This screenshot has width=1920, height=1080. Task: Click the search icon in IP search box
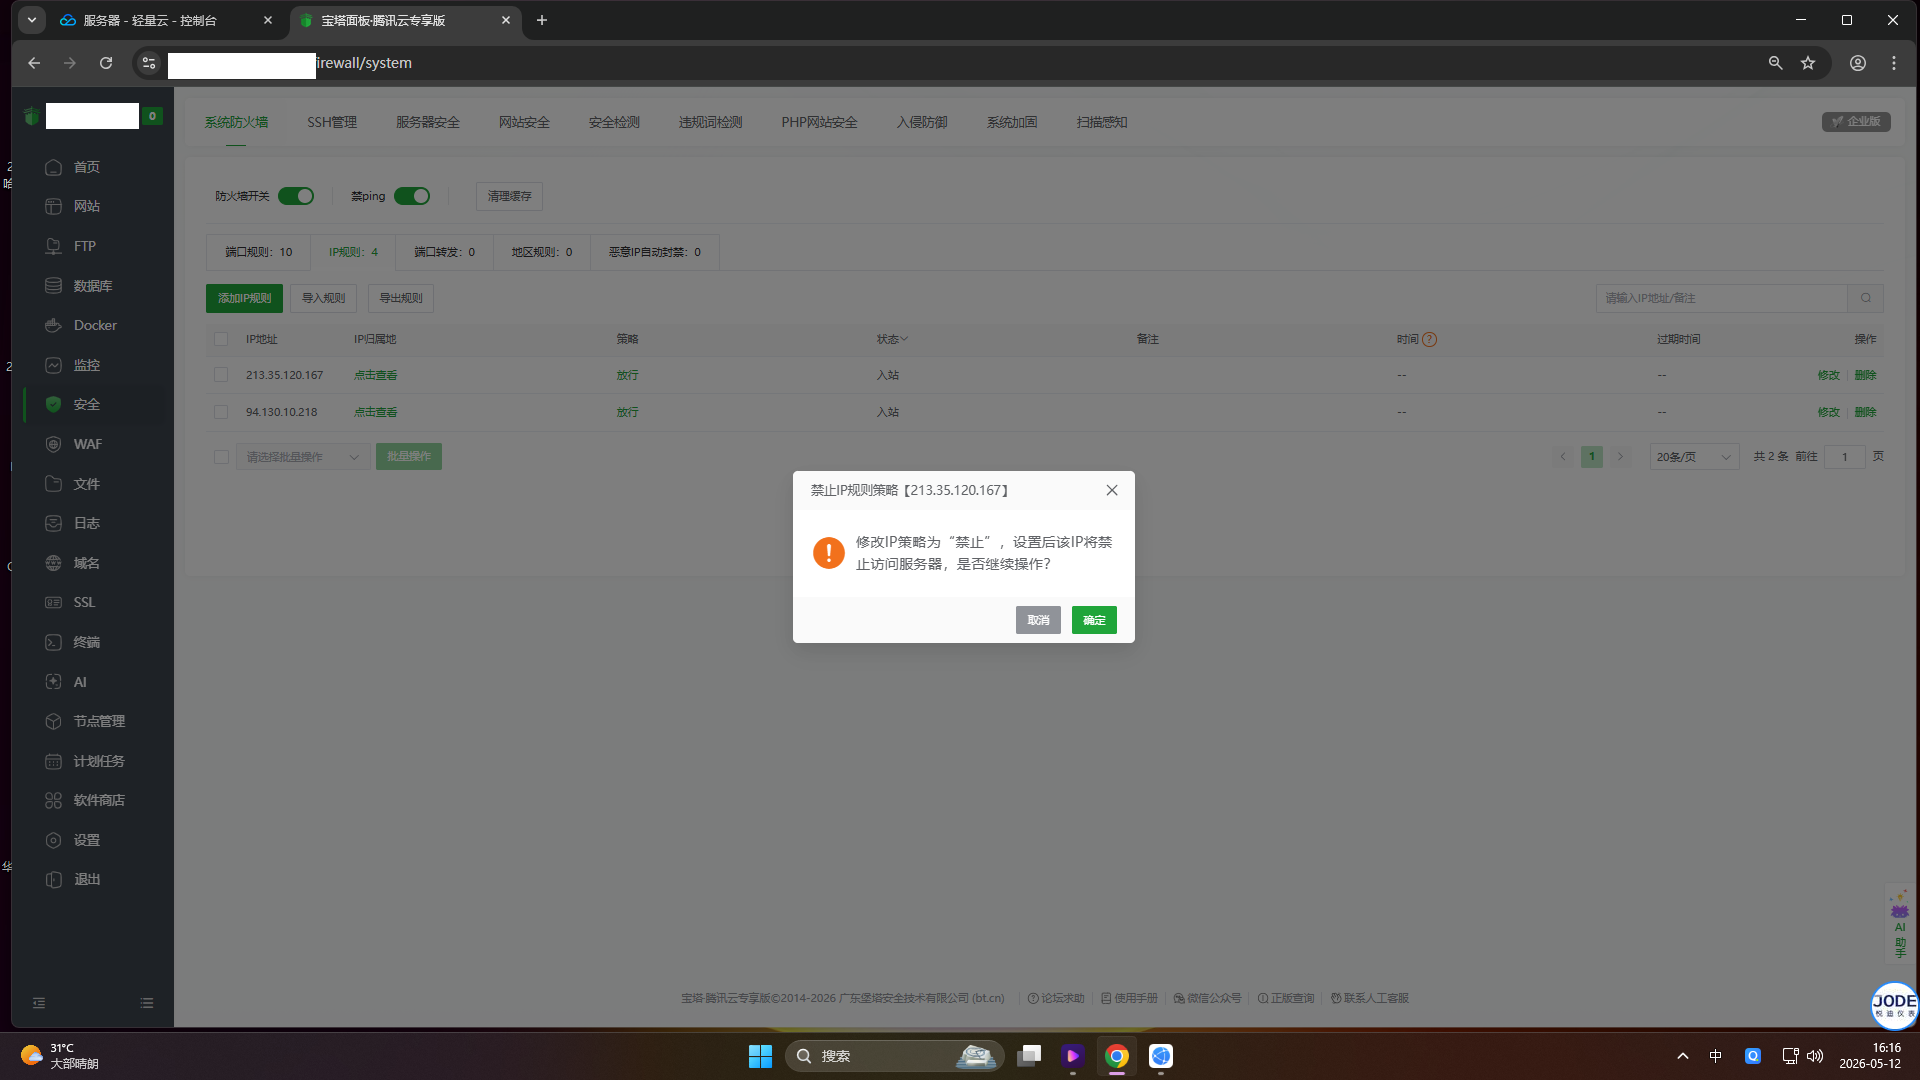click(x=1866, y=298)
